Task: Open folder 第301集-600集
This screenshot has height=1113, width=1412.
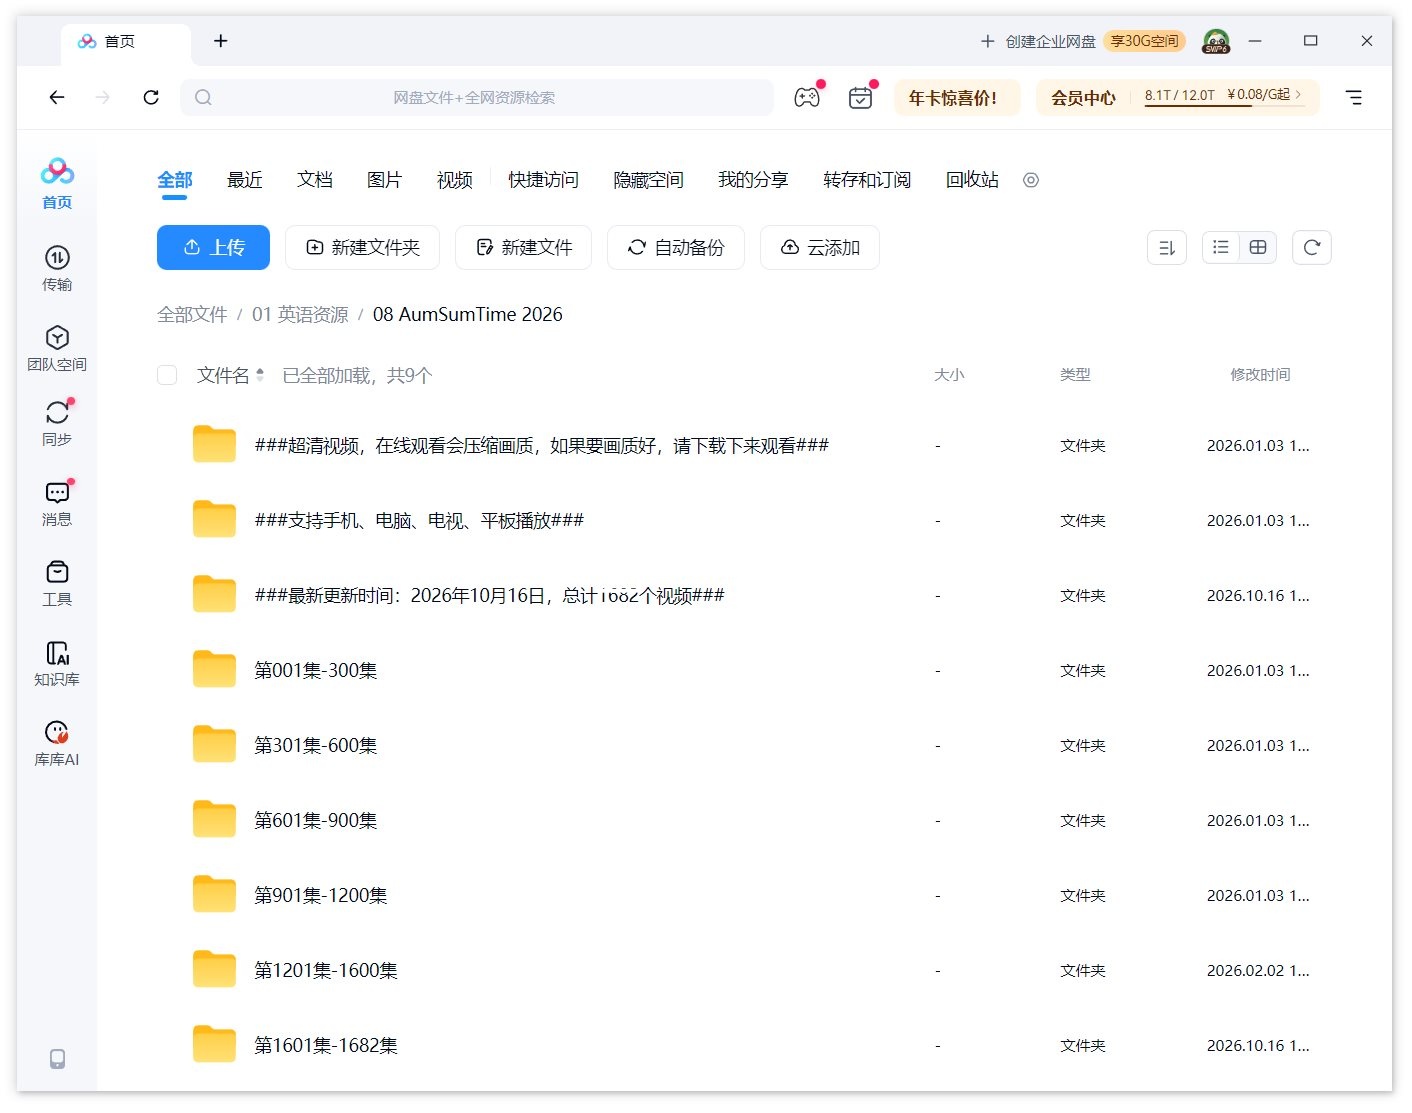Action: pos(315,745)
